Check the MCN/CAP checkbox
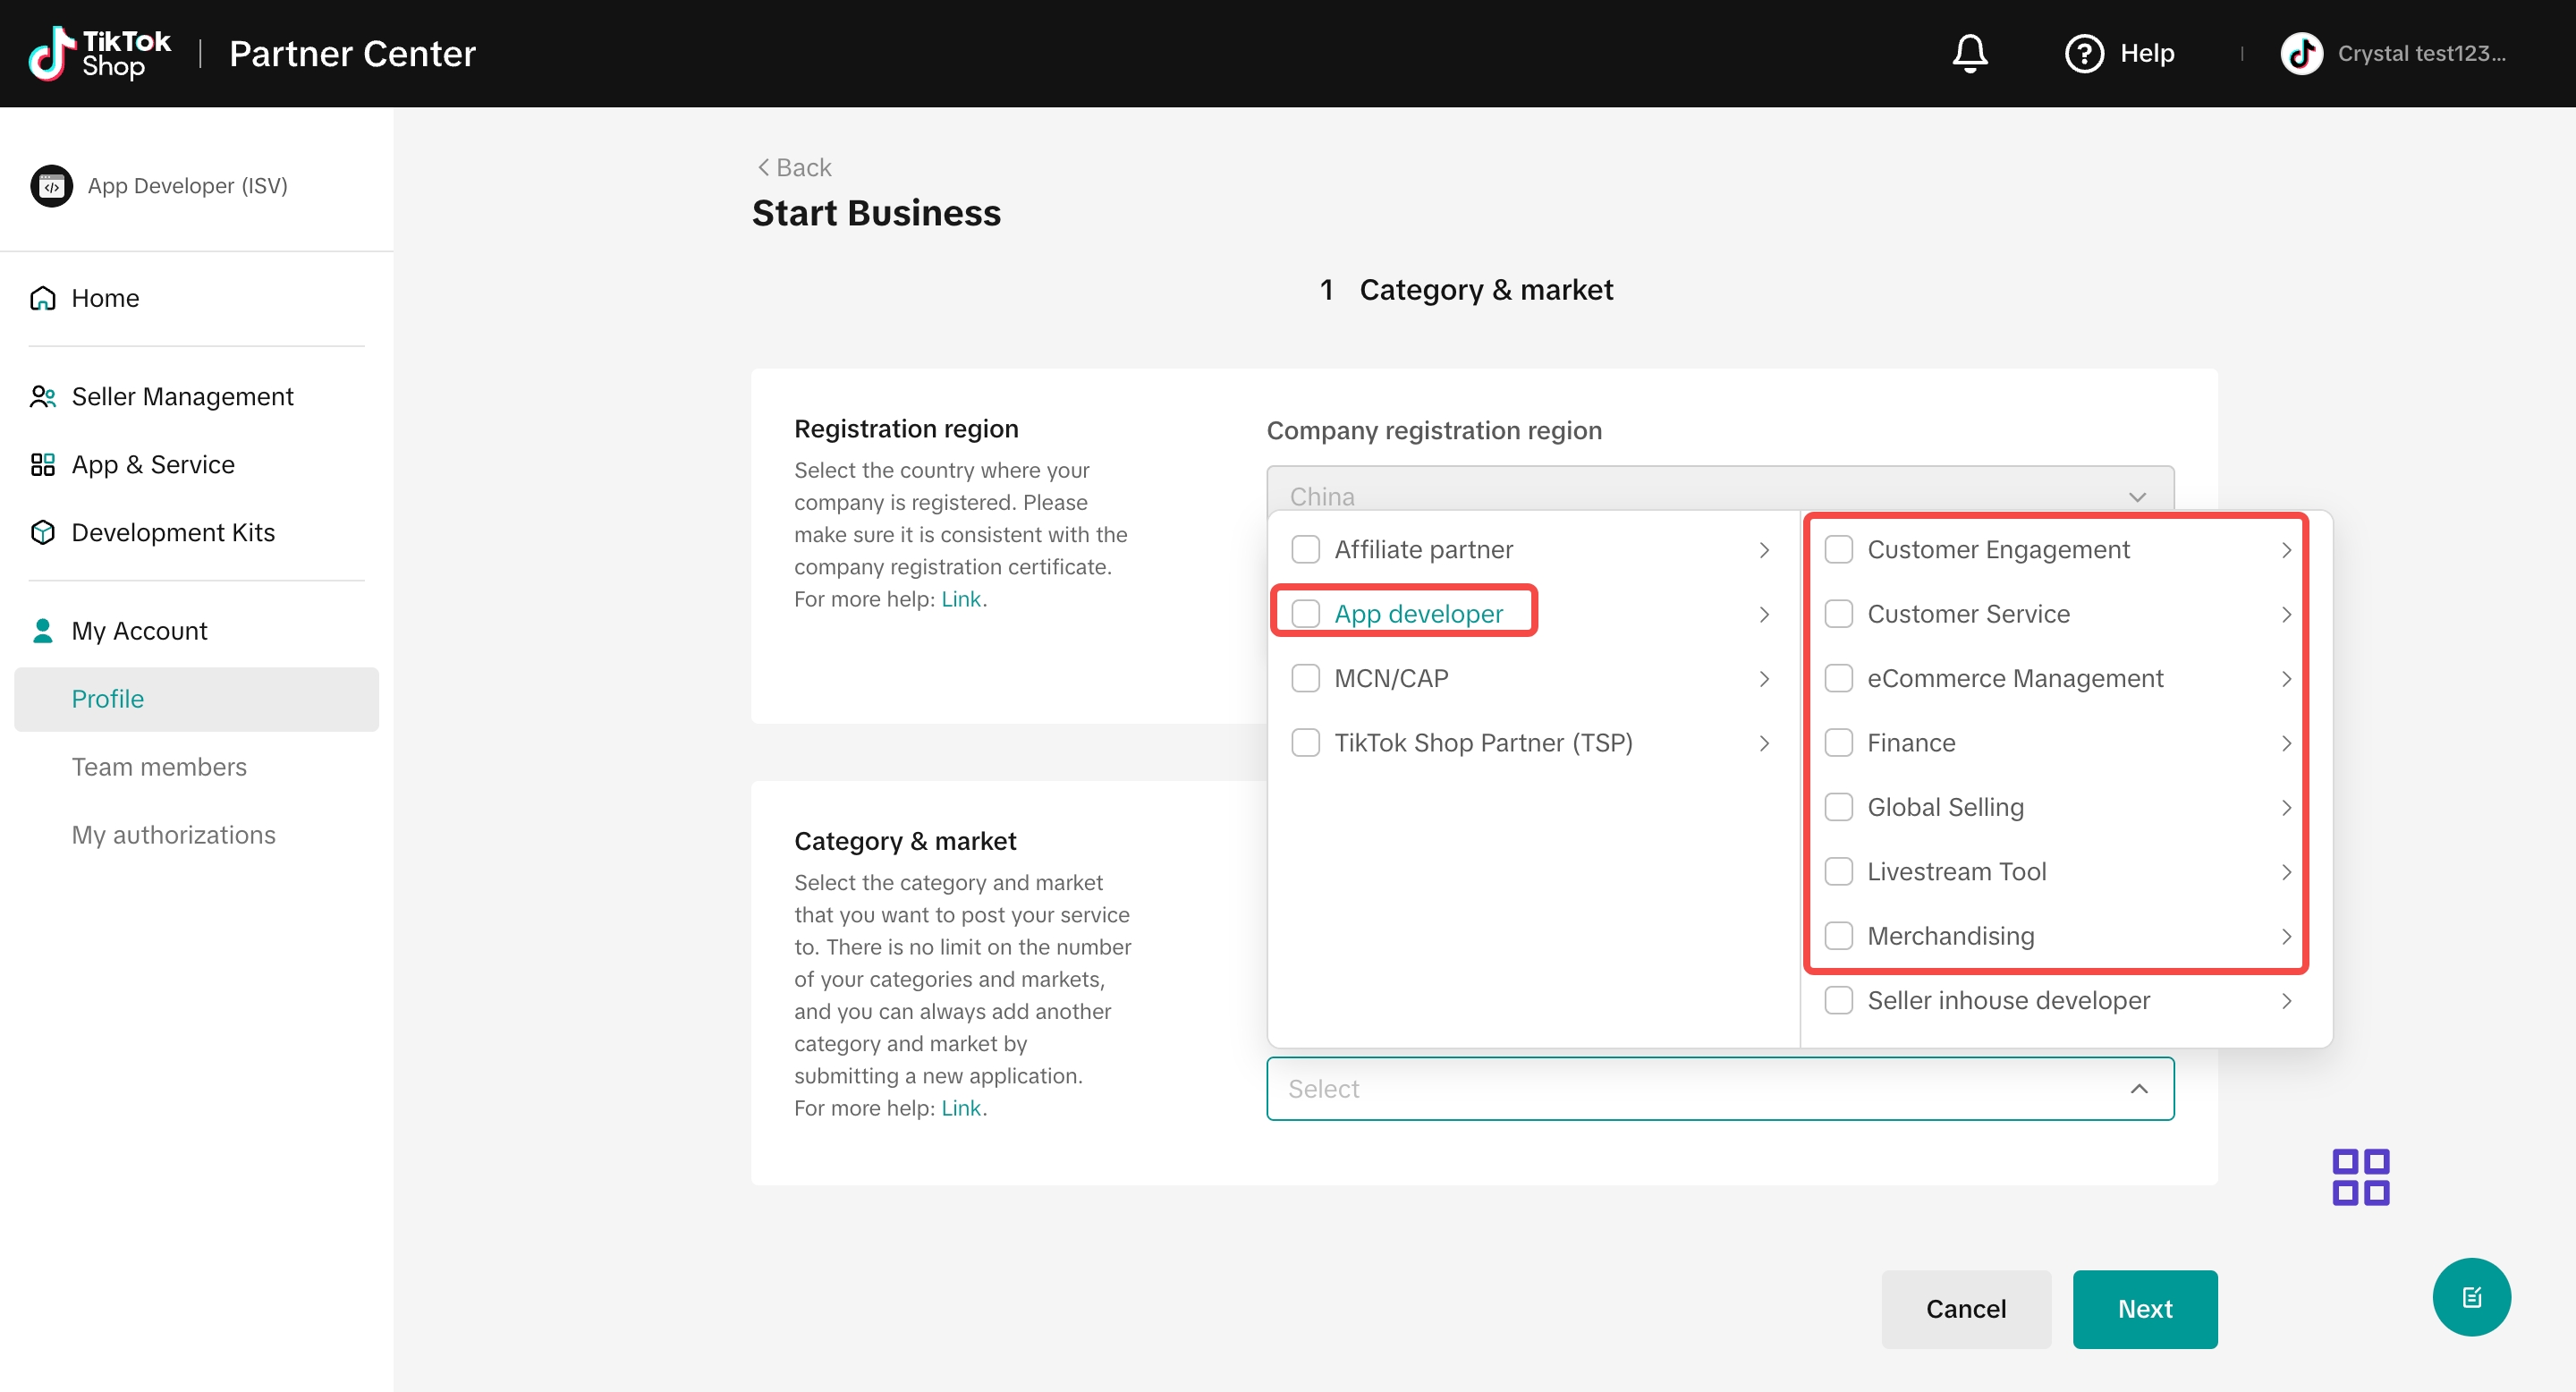 (1305, 678)
